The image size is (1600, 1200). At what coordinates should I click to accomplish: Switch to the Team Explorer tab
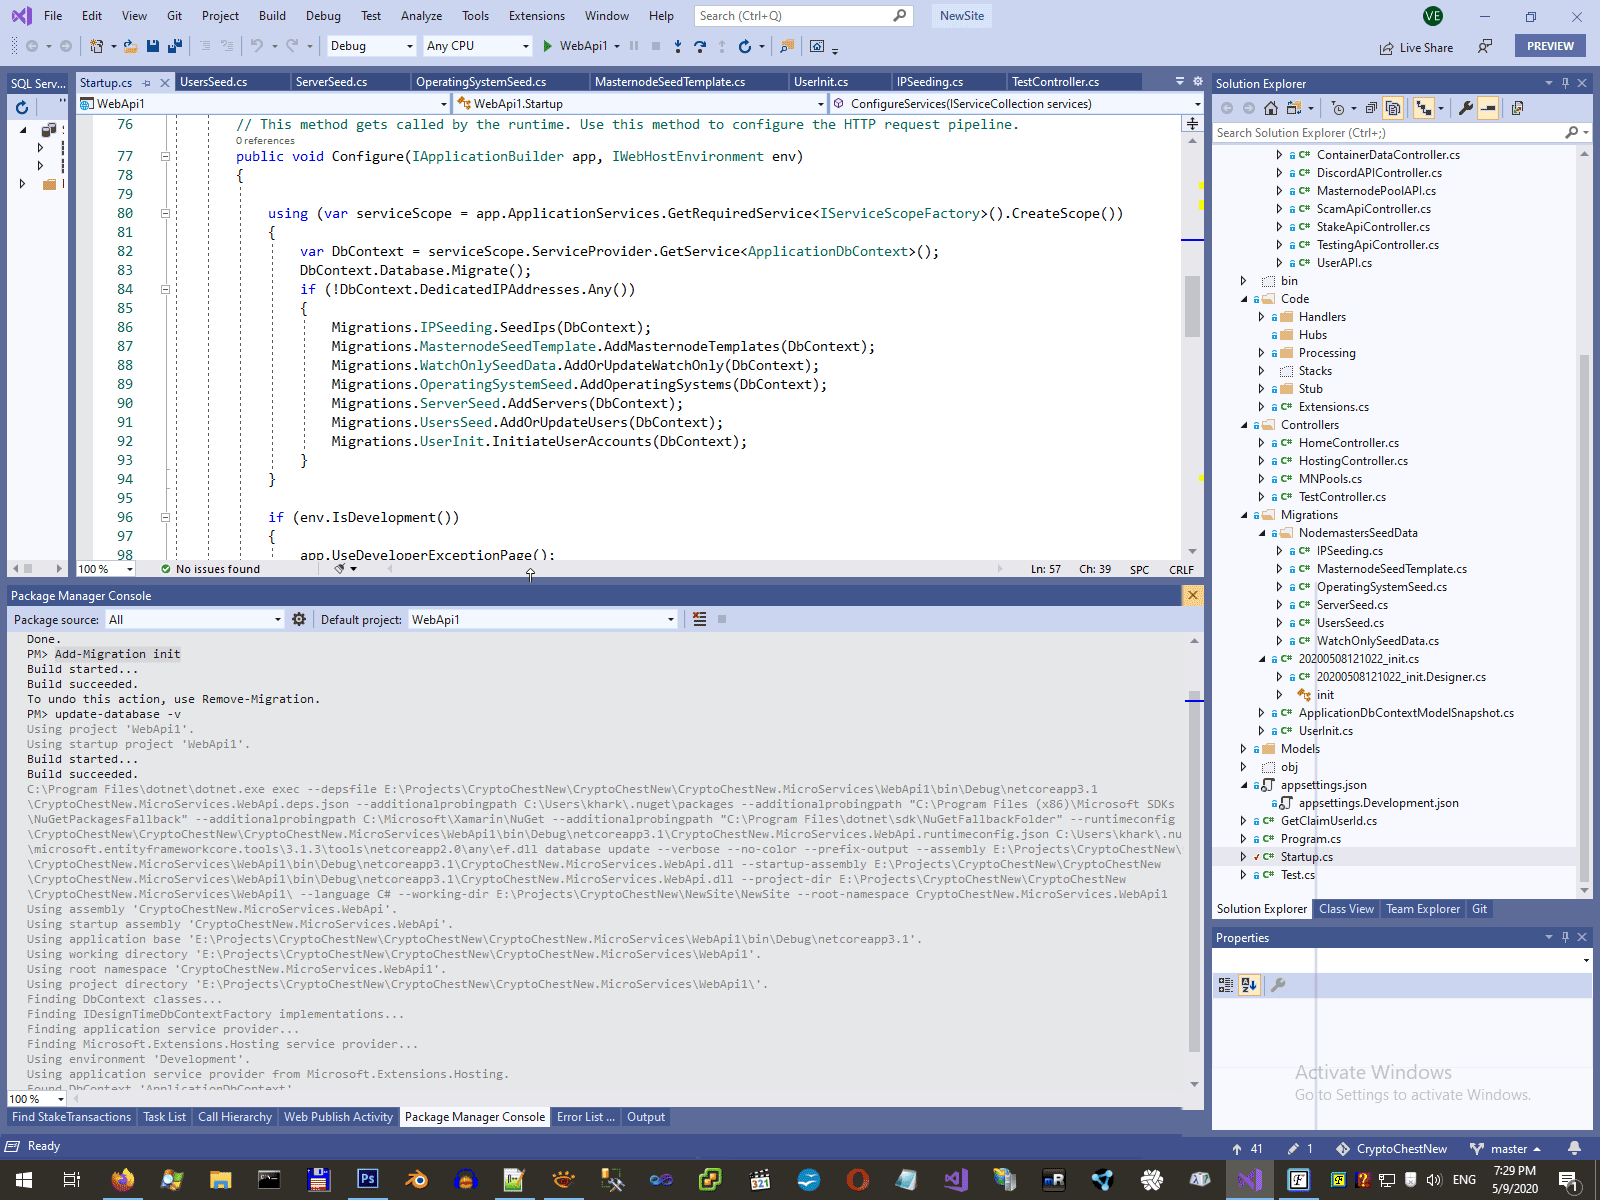[1423, 909]
